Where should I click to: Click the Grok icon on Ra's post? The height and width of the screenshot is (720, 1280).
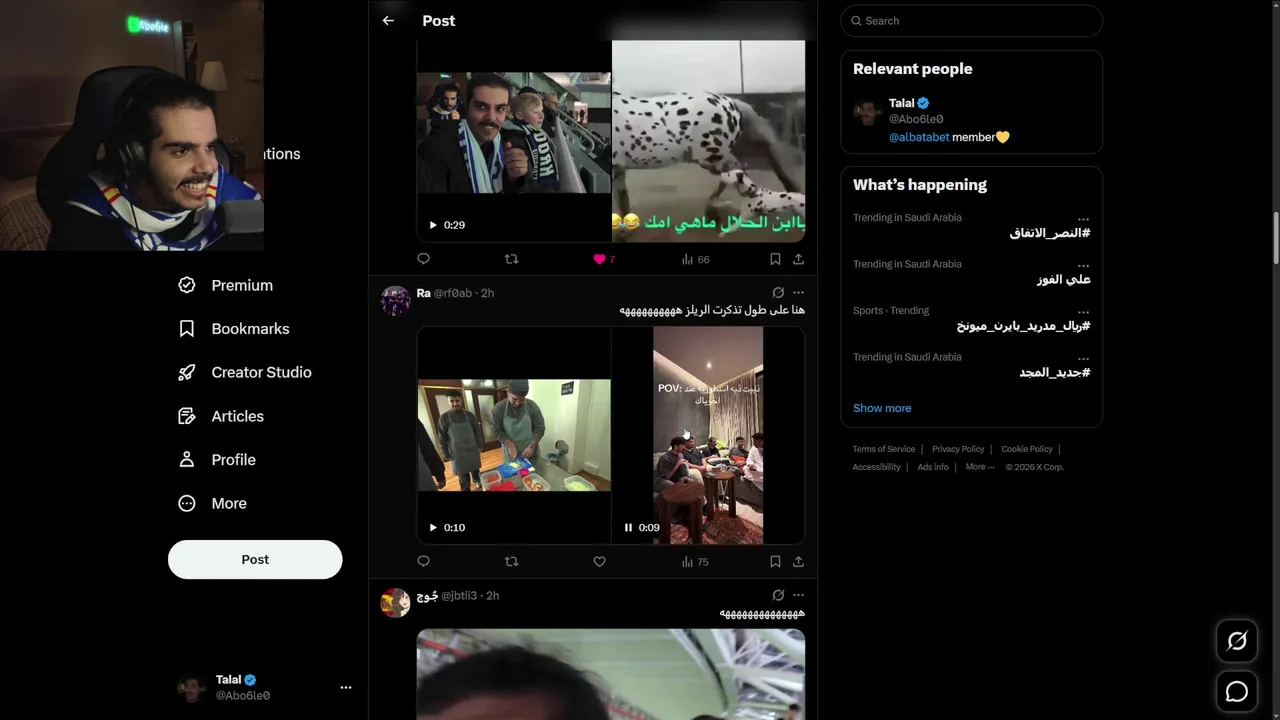point(778,293)
